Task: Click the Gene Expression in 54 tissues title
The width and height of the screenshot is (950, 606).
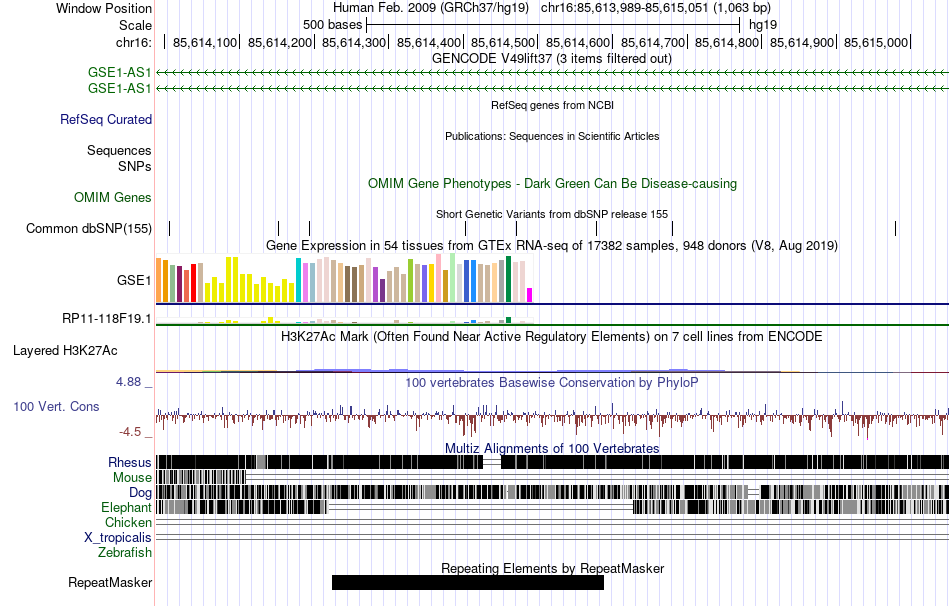Action: pos(552,245)
